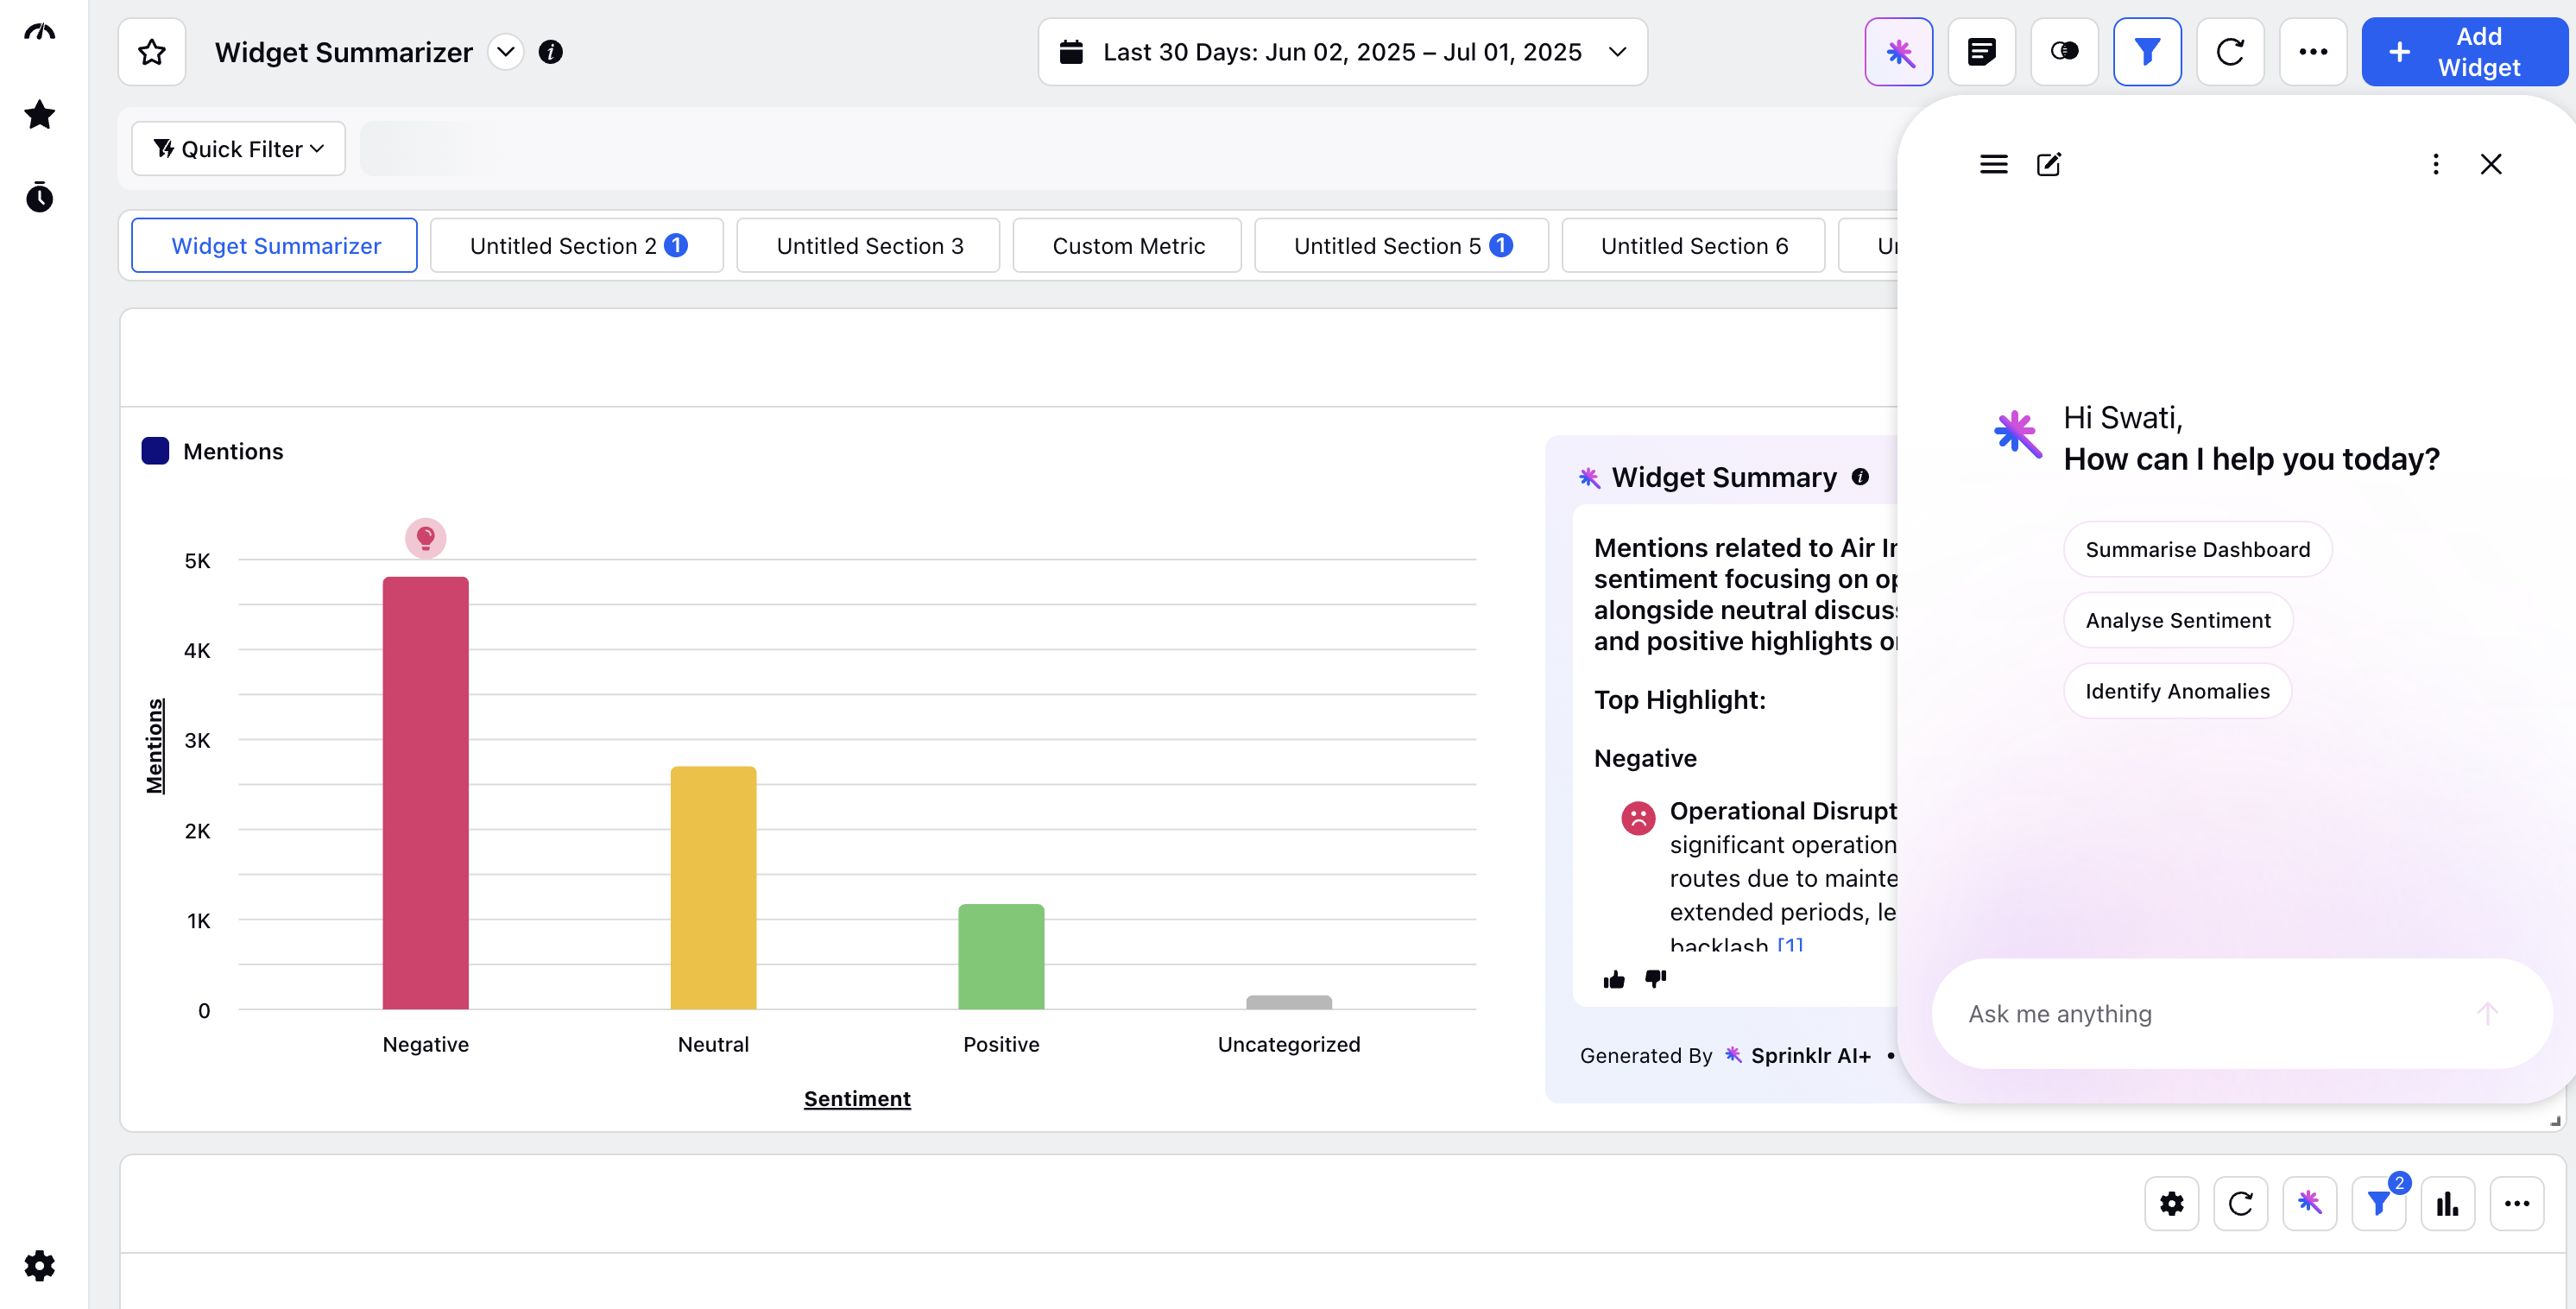Click the Negative sentiment bar
The height and width of the screenshot is (1309, 2576).
(425, 793)
